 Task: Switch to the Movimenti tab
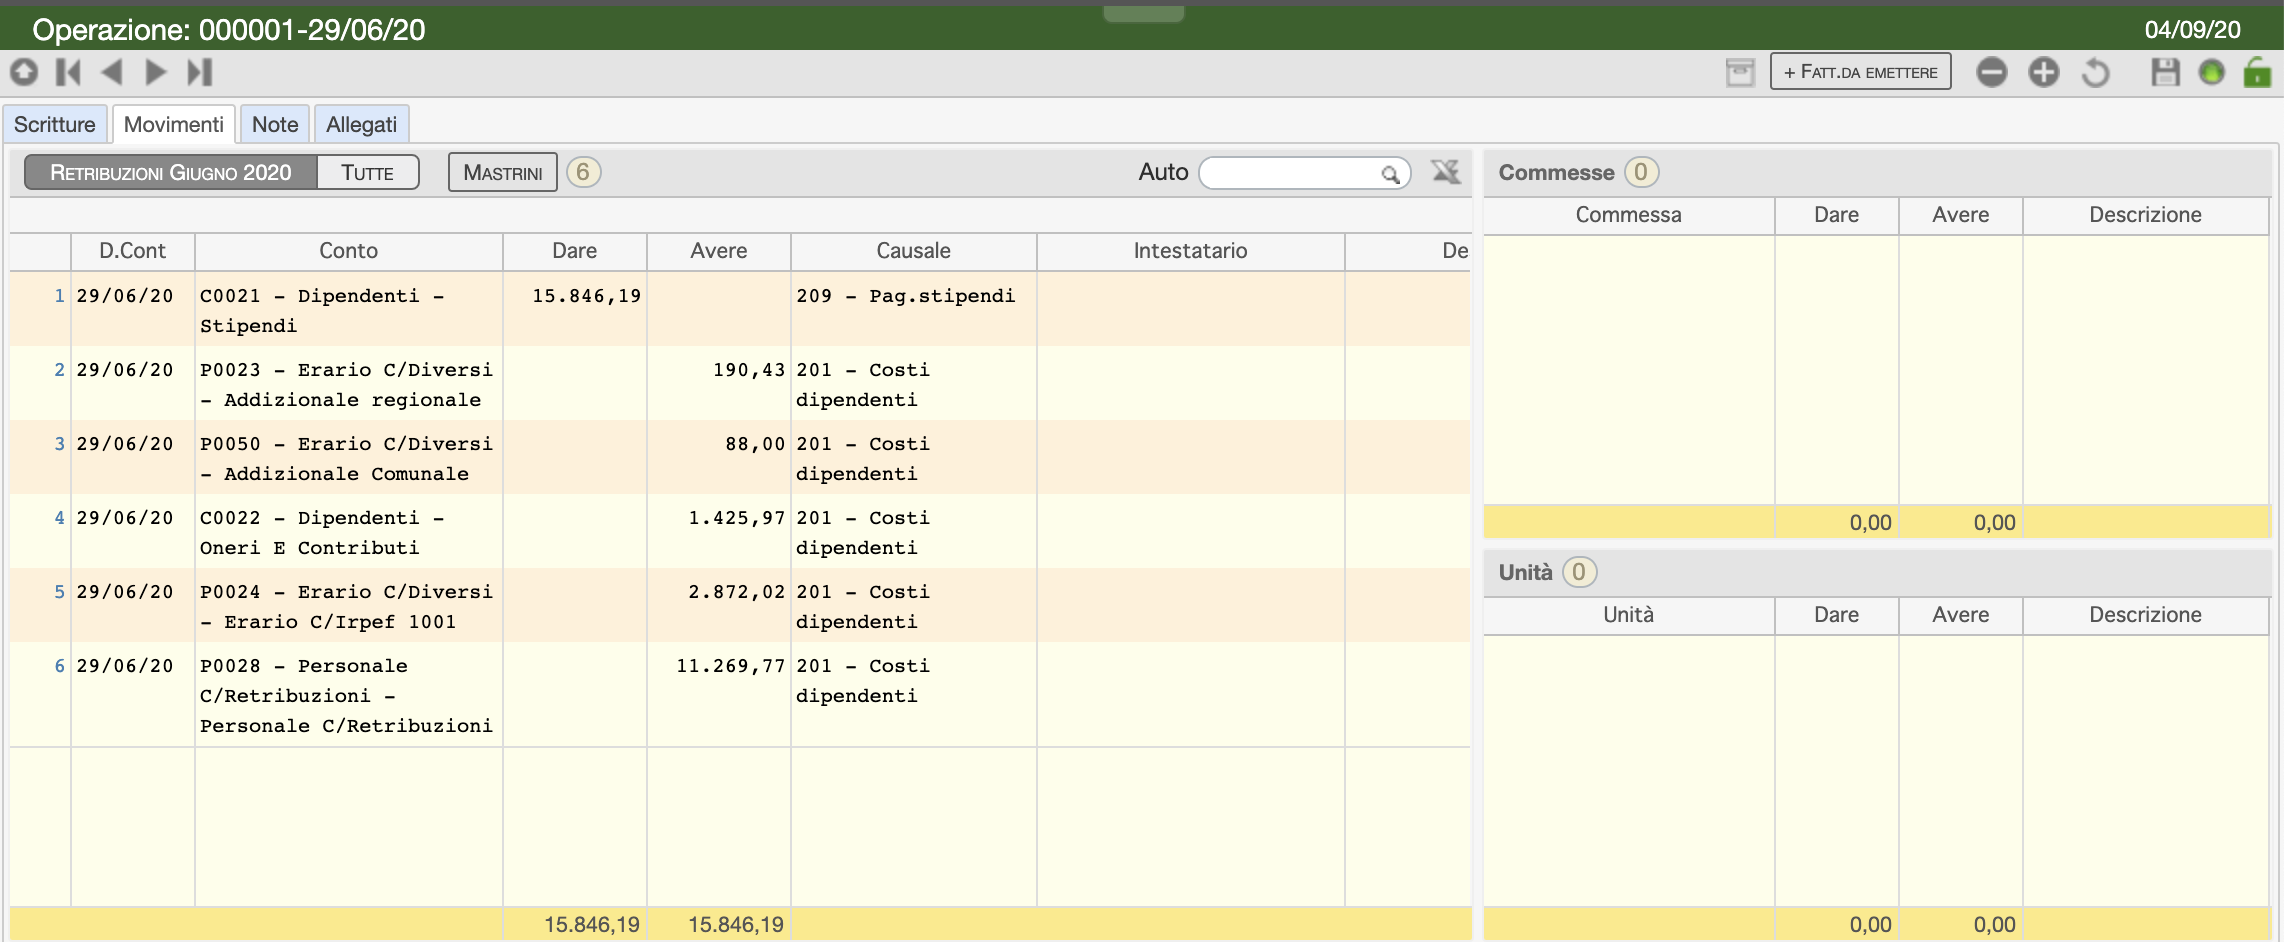(174, 124)
